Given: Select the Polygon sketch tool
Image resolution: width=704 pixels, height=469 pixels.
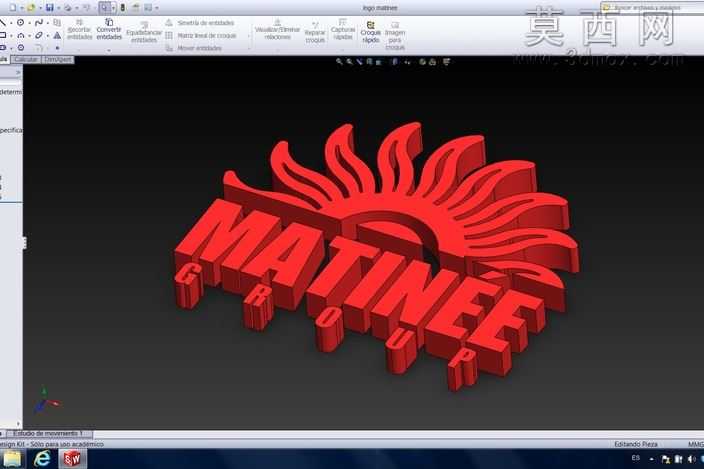Looking at the screenshot, I should click(21, 47).
